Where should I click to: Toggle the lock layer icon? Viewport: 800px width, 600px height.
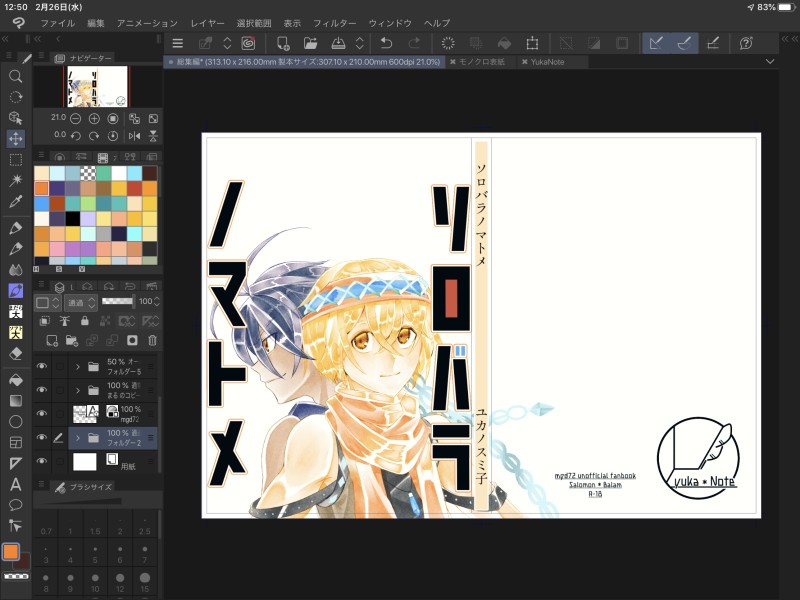click(x=85, y=320)
